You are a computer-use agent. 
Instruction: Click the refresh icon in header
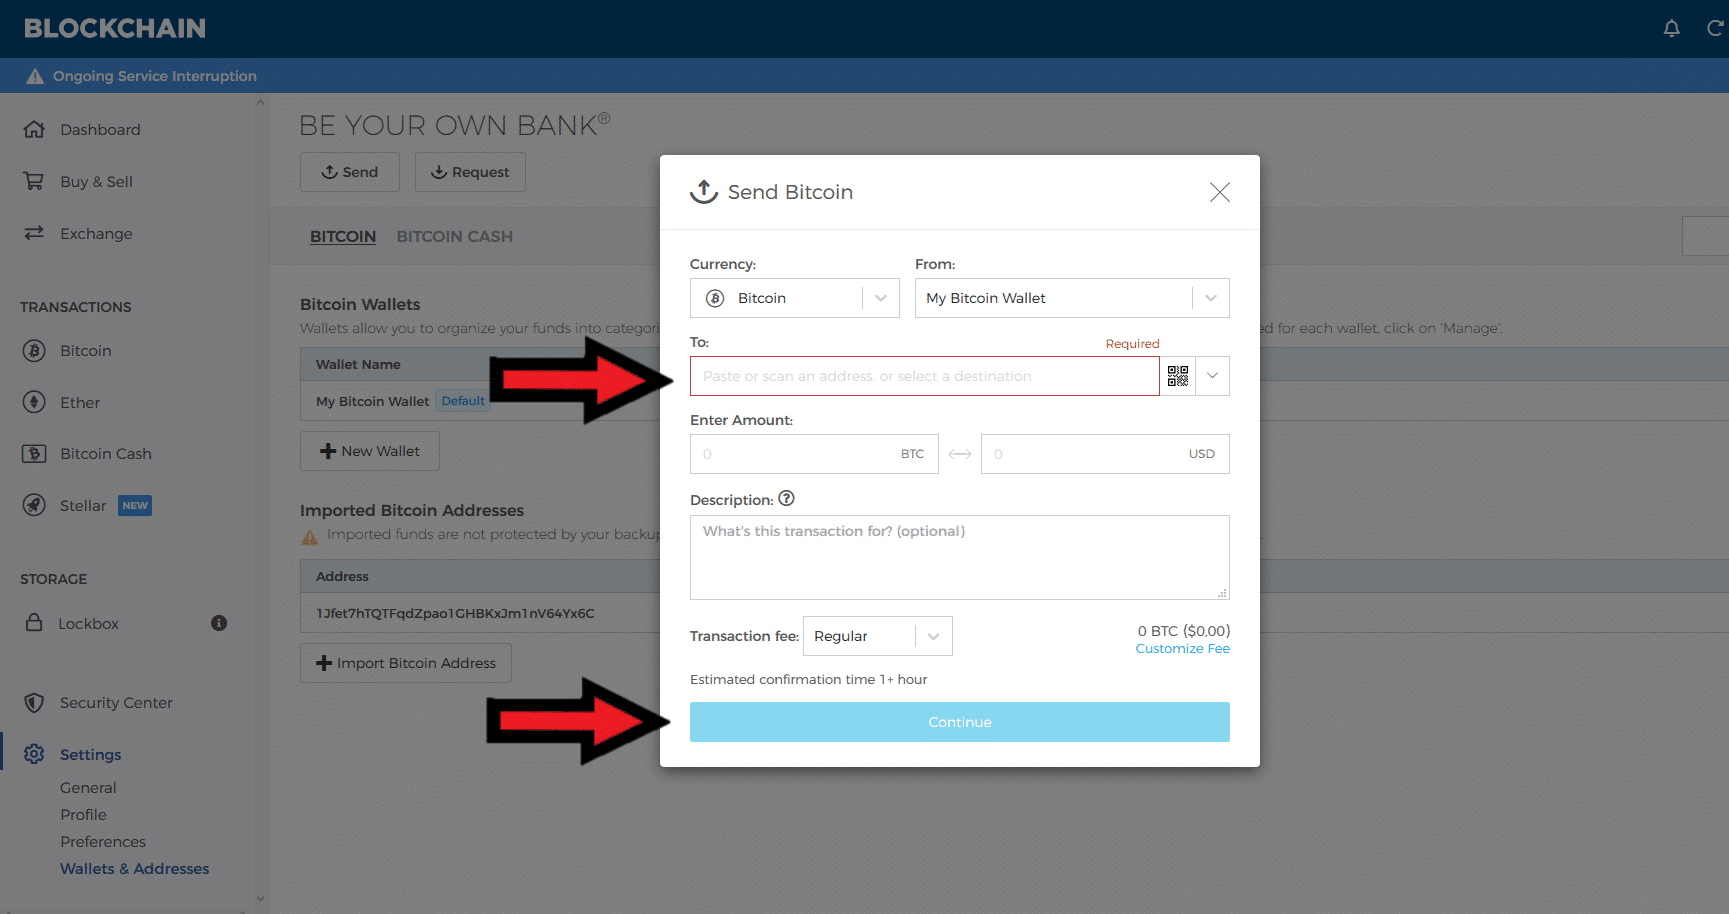[1715, 28]
